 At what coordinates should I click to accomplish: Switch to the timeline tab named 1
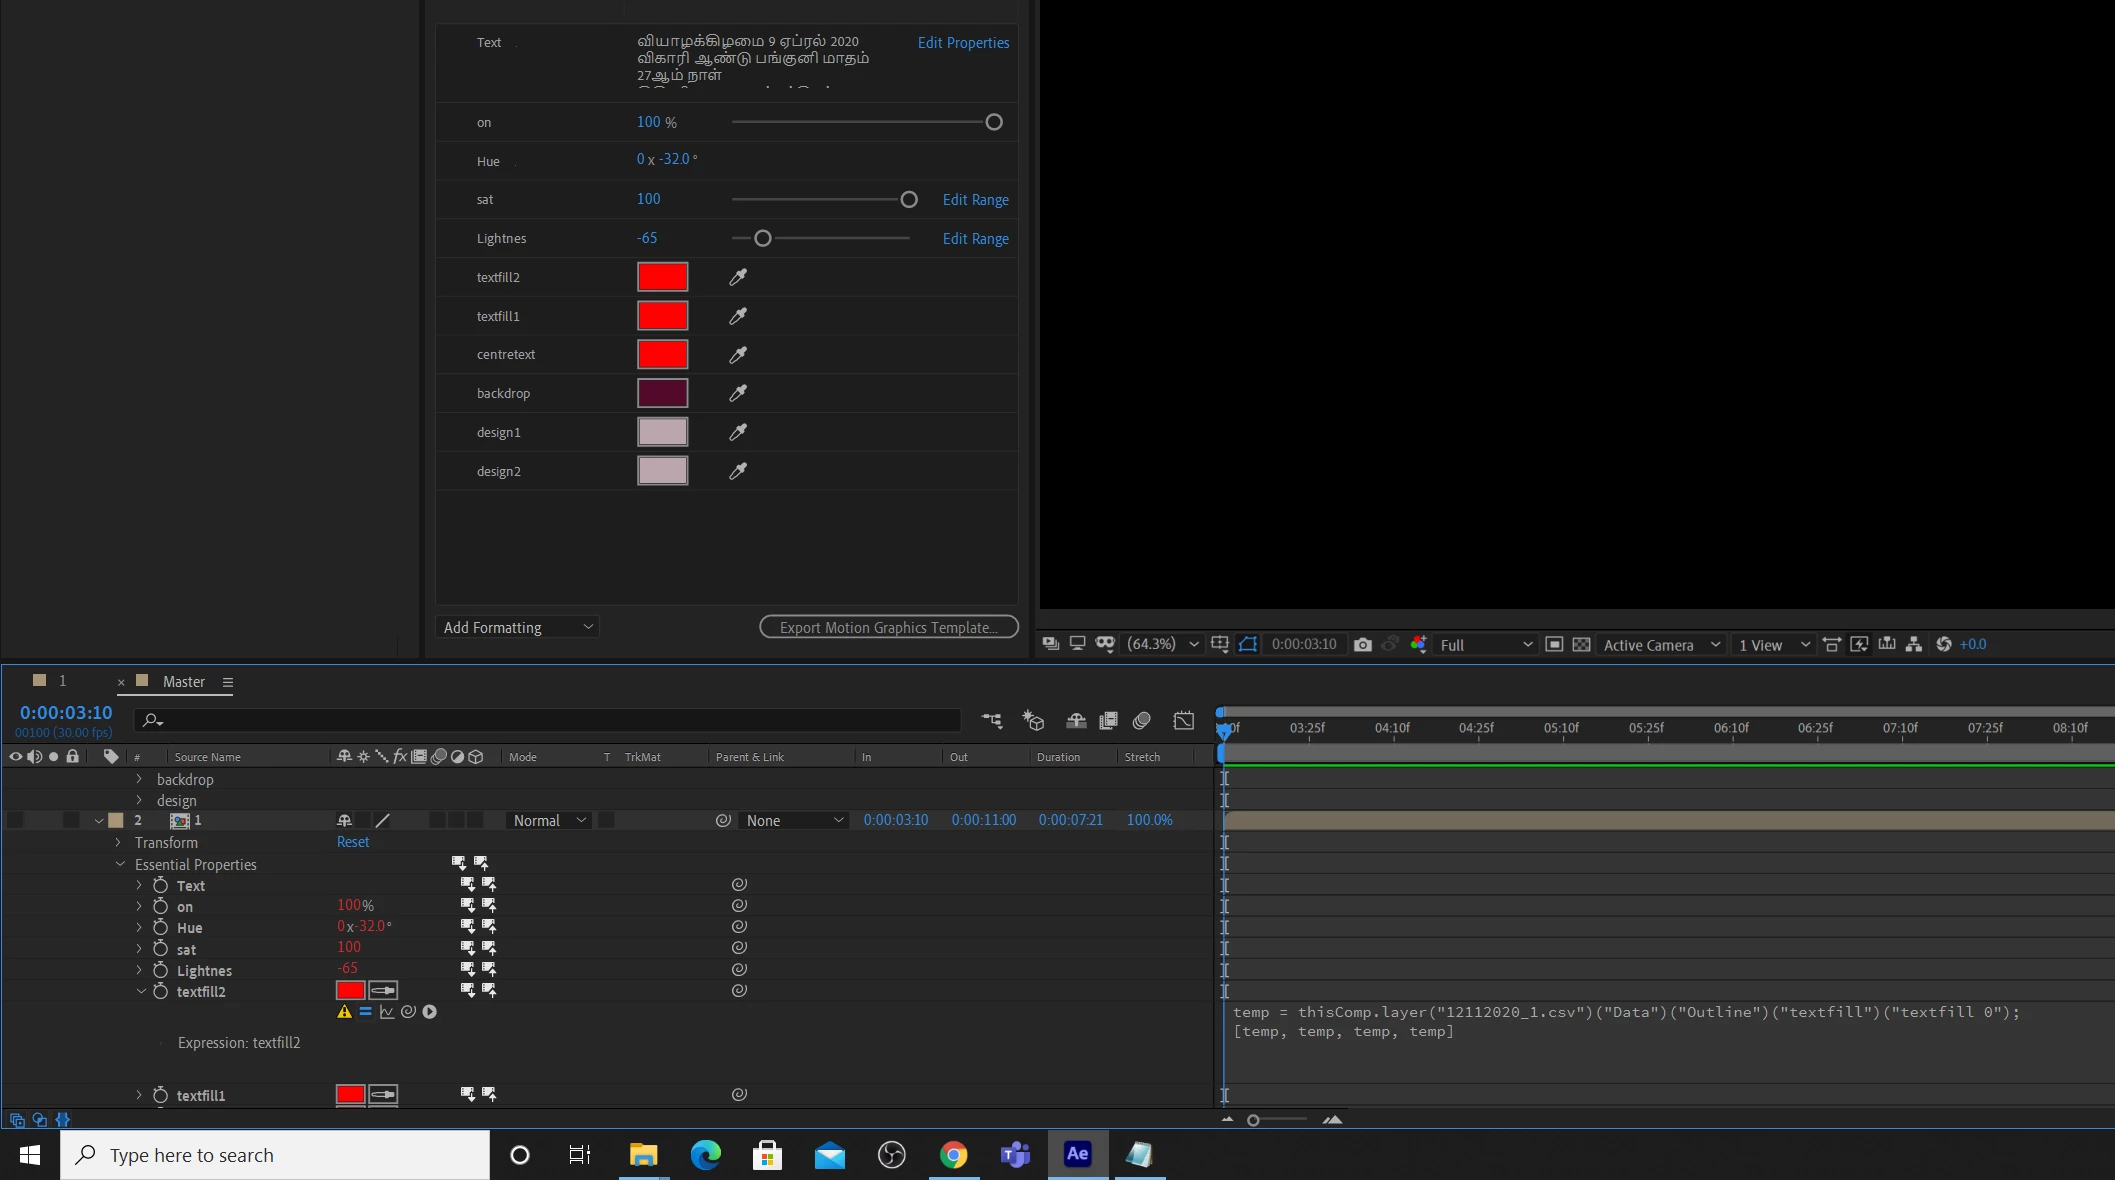click(x=61, y=681)
